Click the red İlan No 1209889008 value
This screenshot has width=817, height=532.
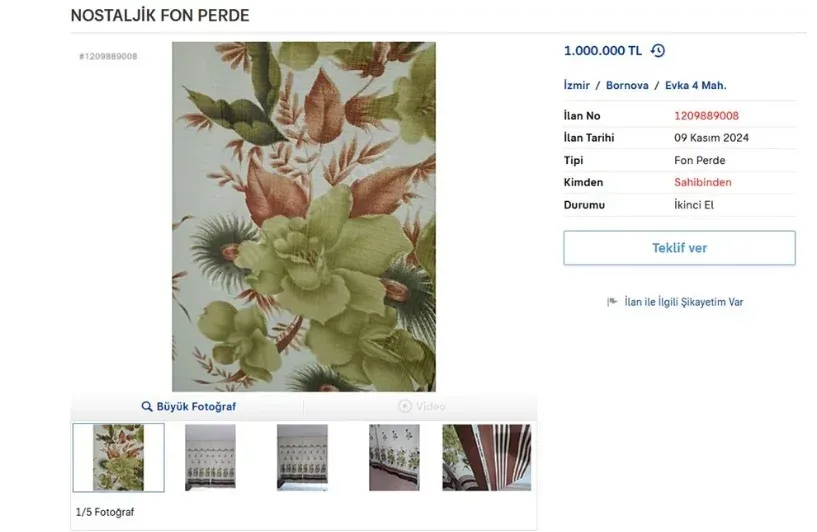(x=706, y=116)
